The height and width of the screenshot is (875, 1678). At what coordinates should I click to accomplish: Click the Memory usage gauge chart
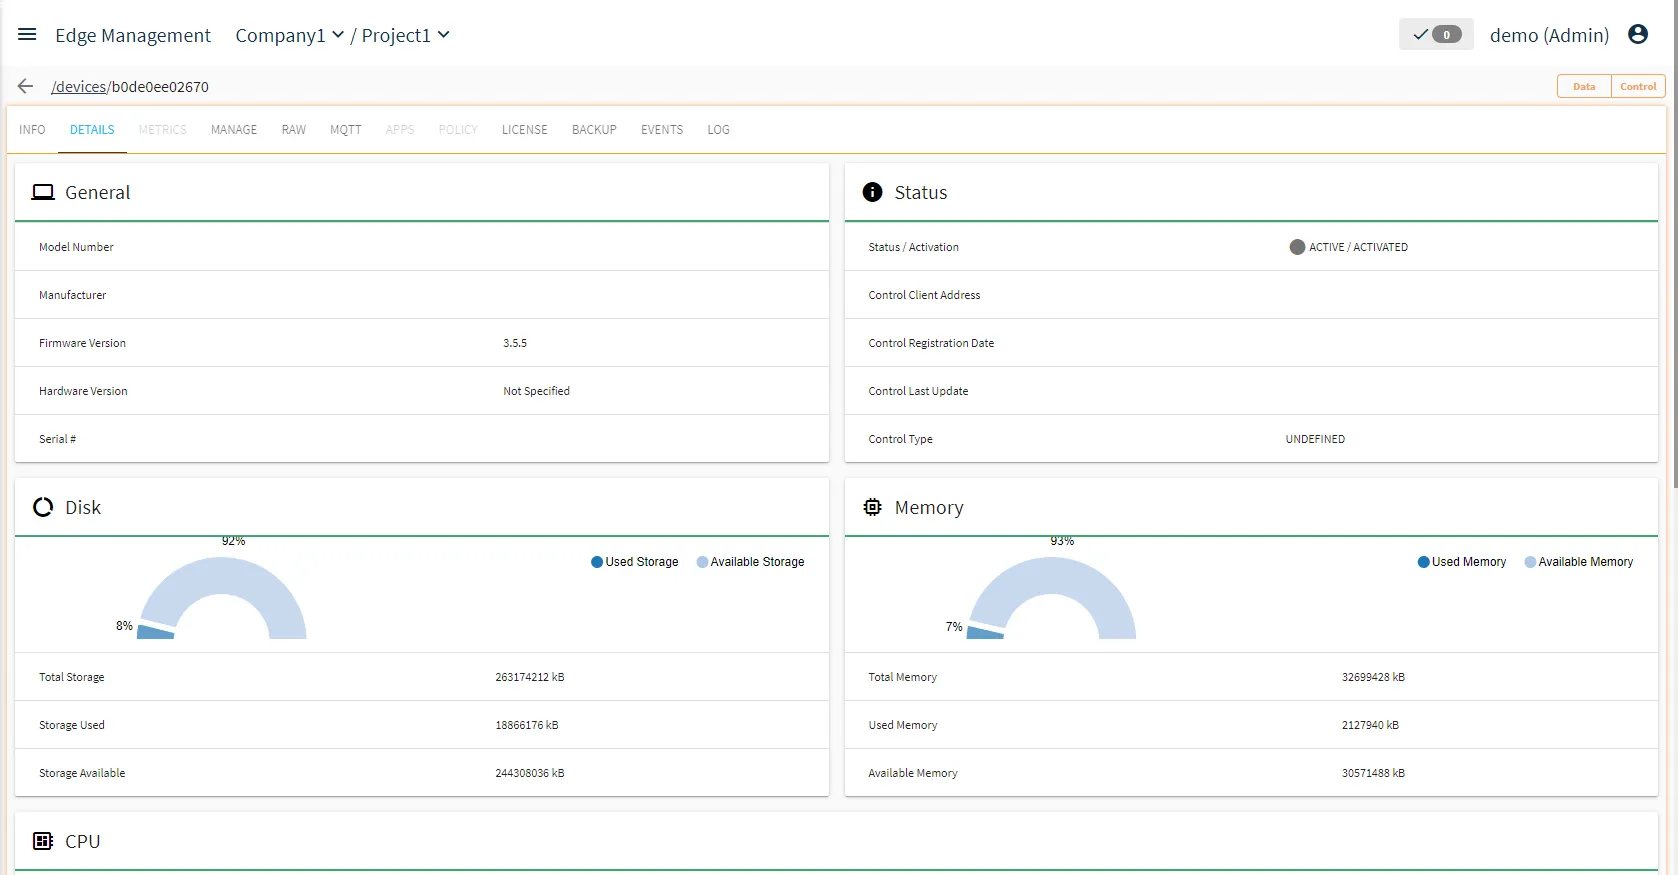tap(1052, 597)
